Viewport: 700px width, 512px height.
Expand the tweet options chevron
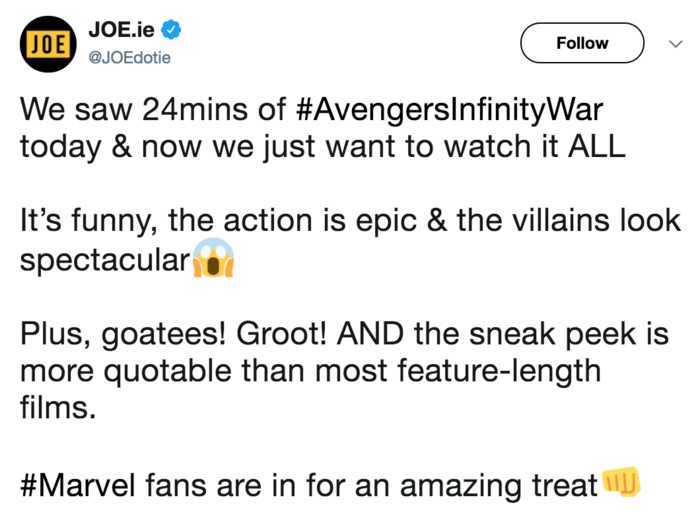(676, 44)
